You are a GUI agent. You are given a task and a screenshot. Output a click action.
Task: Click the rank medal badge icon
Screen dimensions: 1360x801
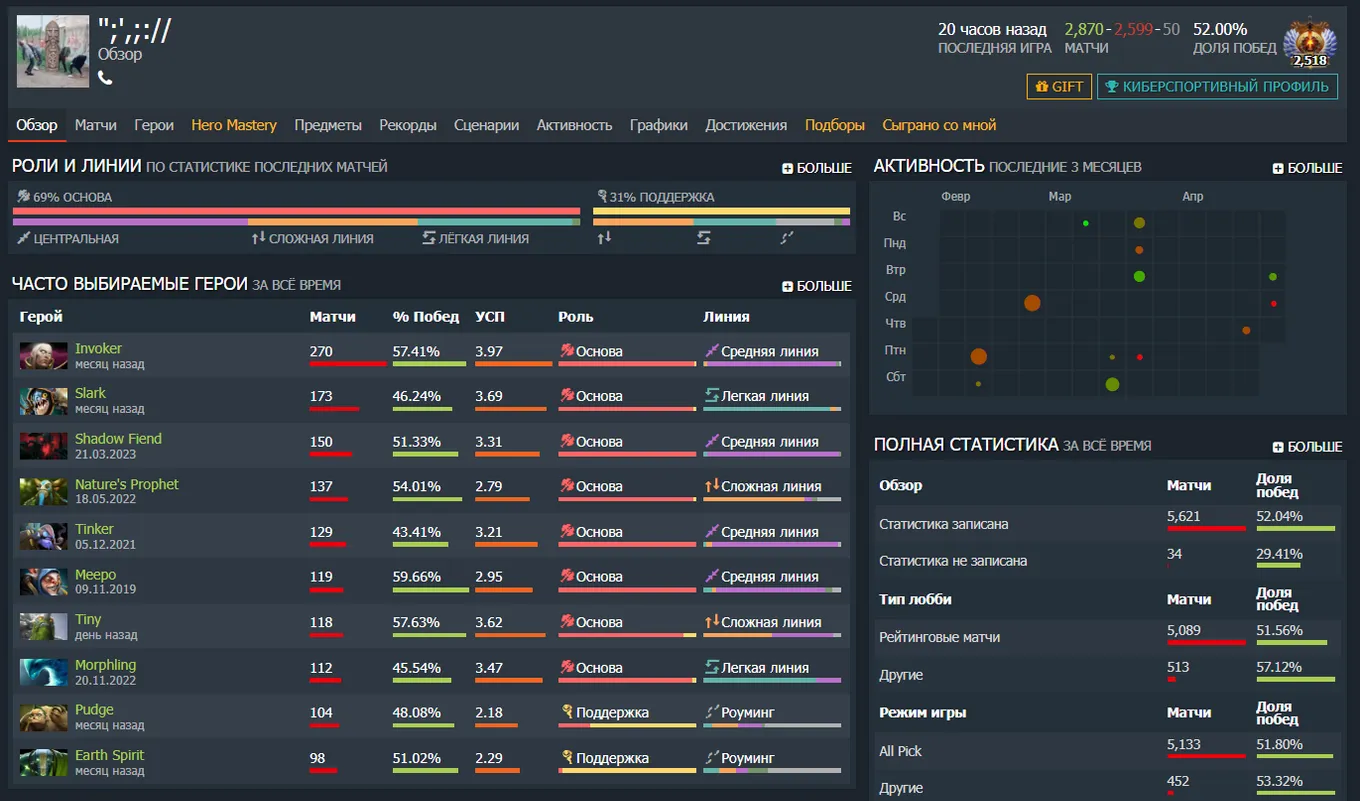click(x=1309, y=42)
